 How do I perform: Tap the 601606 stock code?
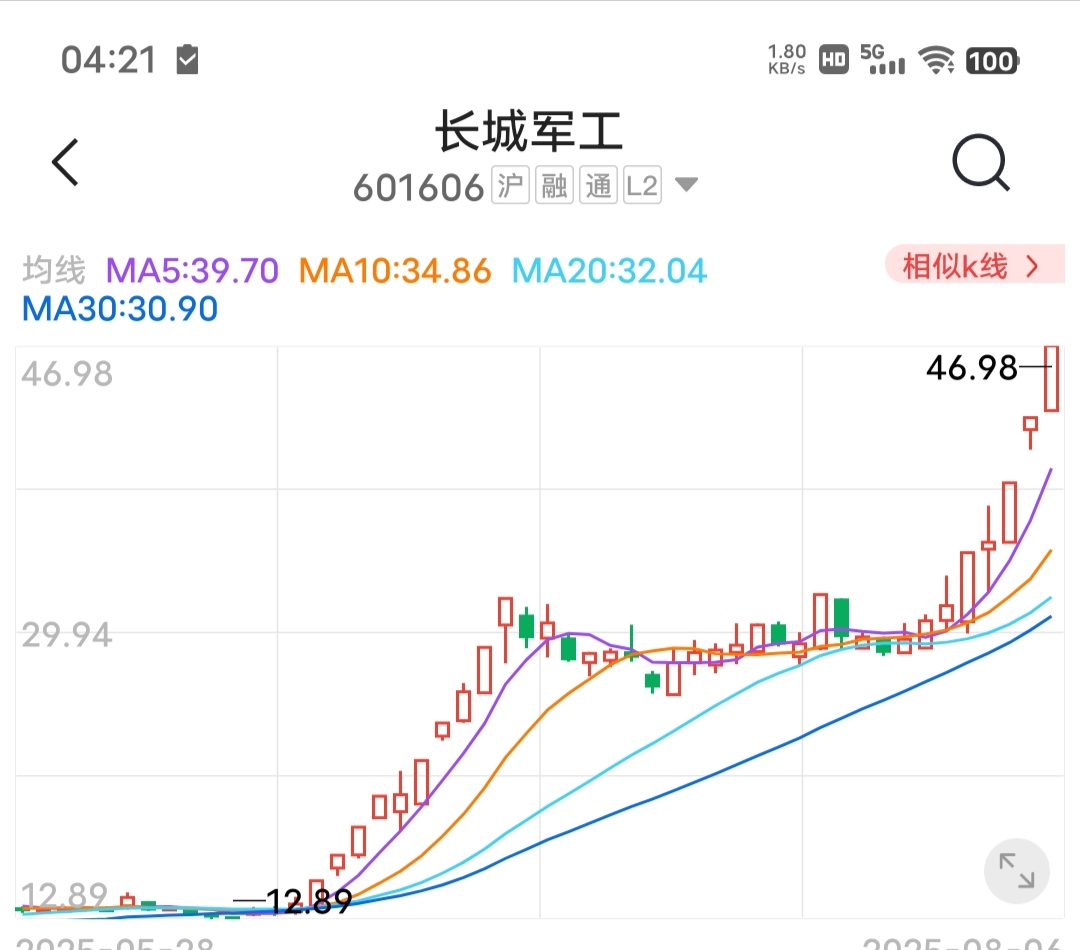tap(418, 187)
